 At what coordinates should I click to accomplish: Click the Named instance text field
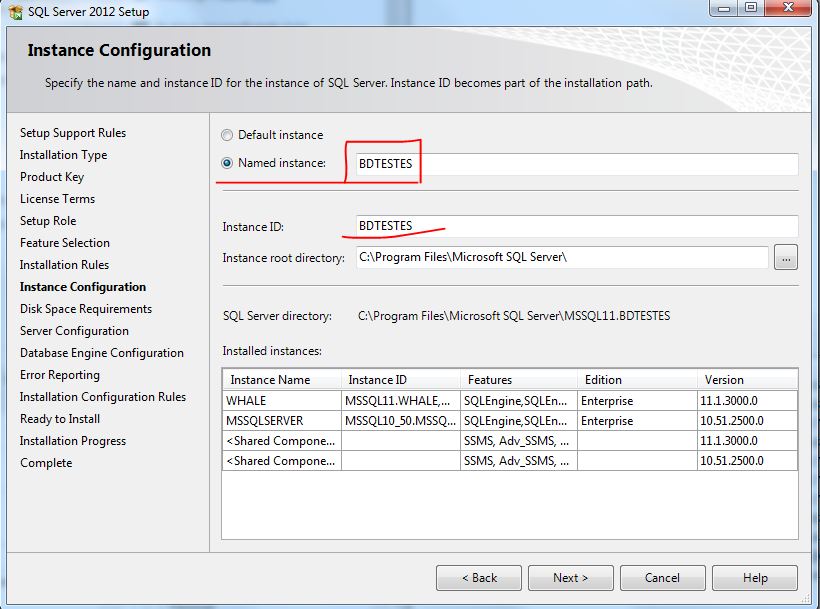tap(577, 164)
